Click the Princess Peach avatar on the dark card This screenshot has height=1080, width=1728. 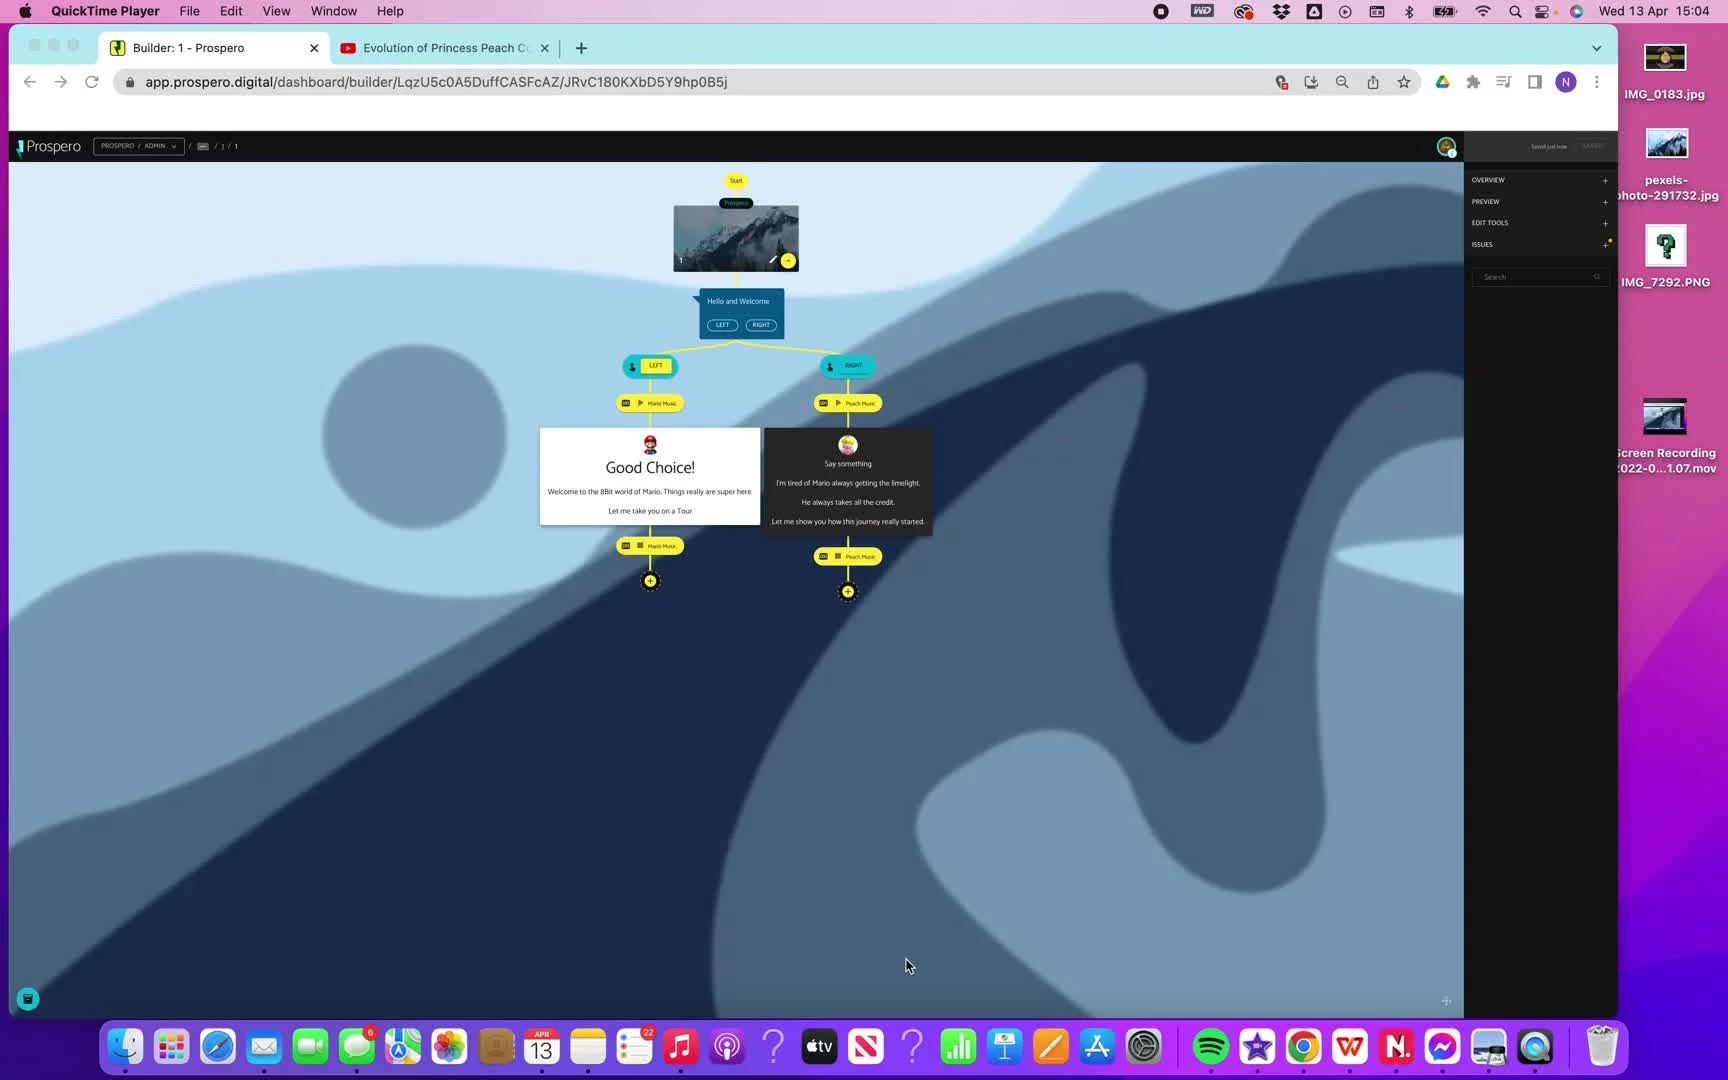coord(848,445)
